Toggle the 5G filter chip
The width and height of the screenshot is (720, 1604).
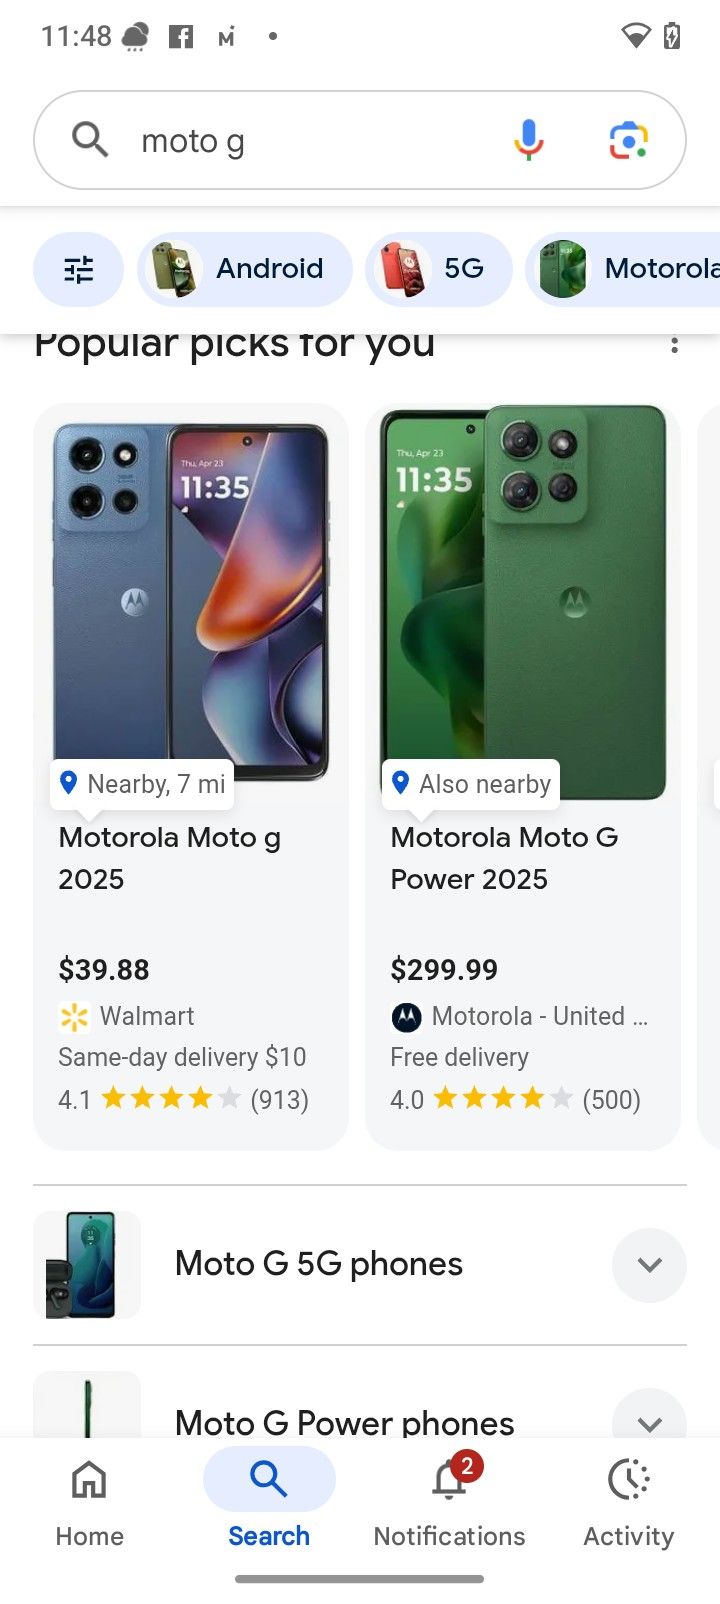coord(438,269)
